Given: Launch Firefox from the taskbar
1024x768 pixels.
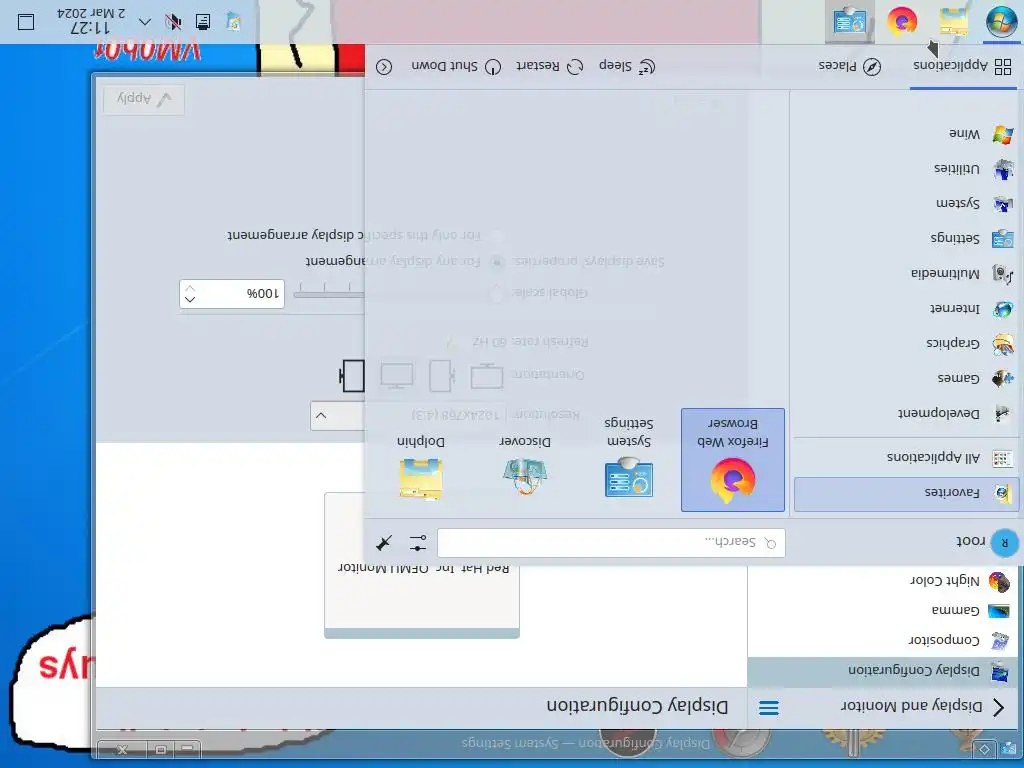Looking at the screenshot, I should (x=902, y=22).
